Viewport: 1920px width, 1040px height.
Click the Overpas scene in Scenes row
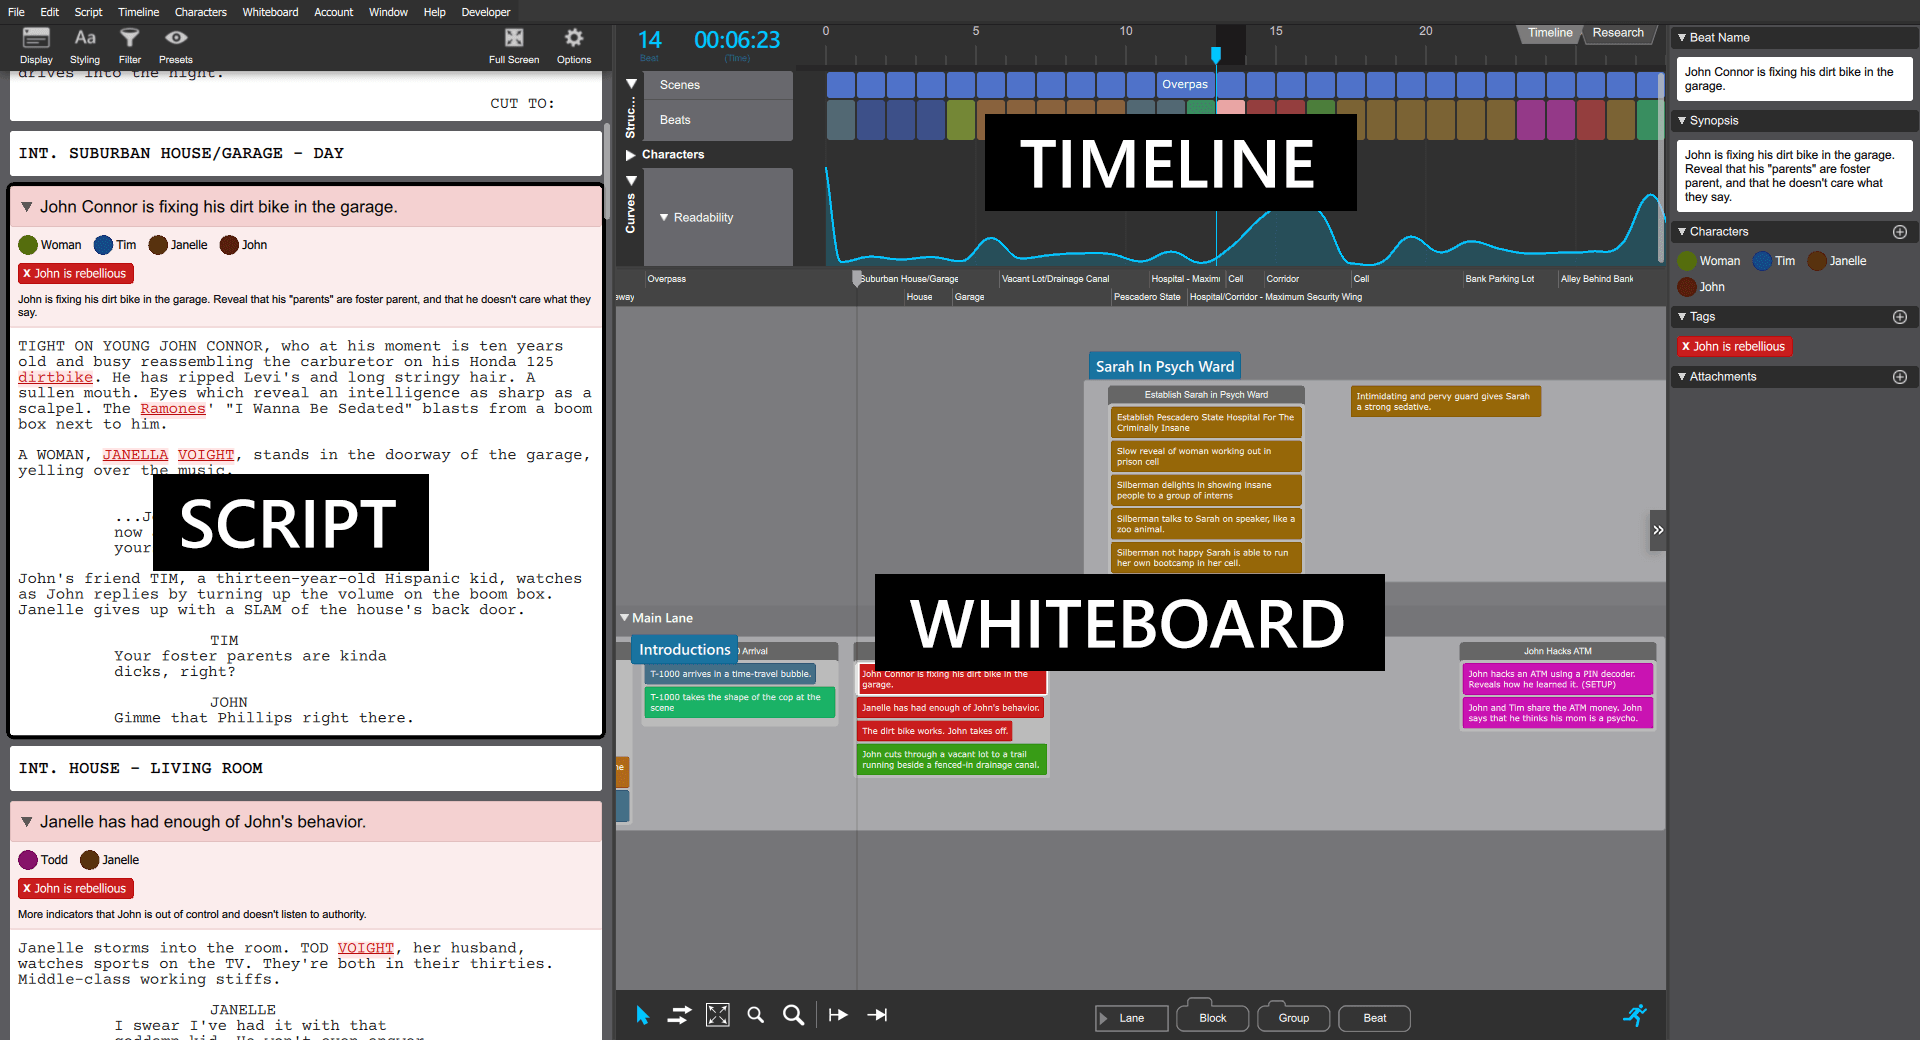pos(1185,85)
